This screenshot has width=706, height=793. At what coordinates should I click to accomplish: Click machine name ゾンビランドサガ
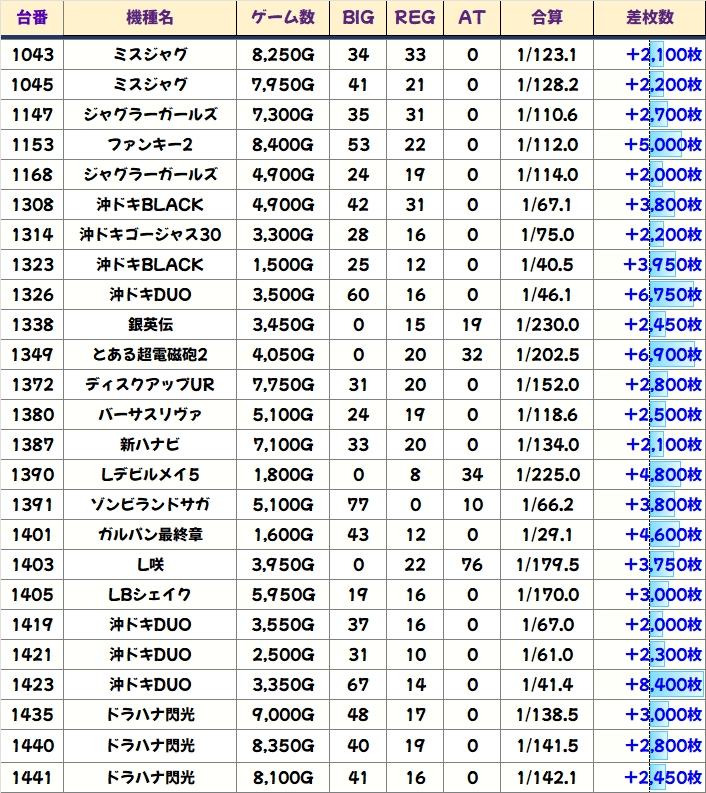[150, 505]
